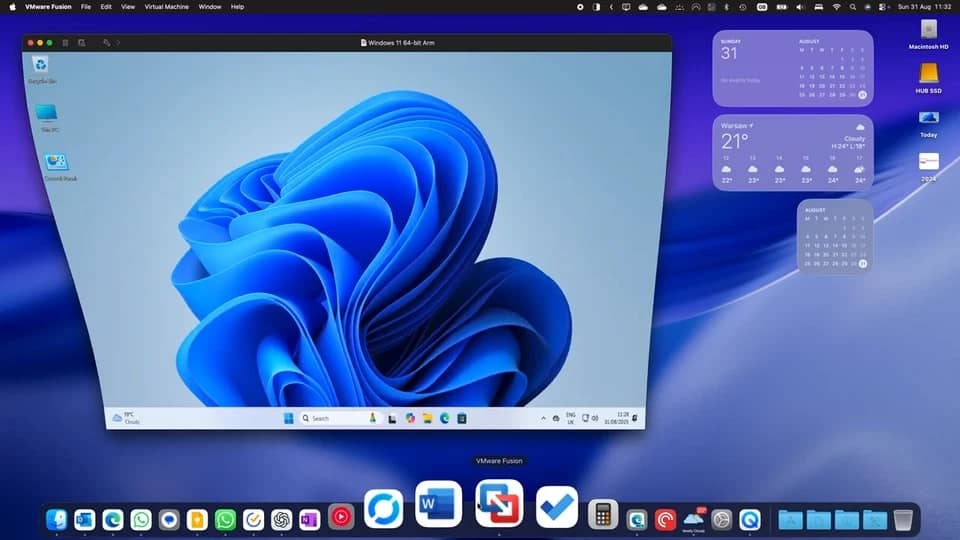Open Pocket Casts from the Dock

pos(665,519)
